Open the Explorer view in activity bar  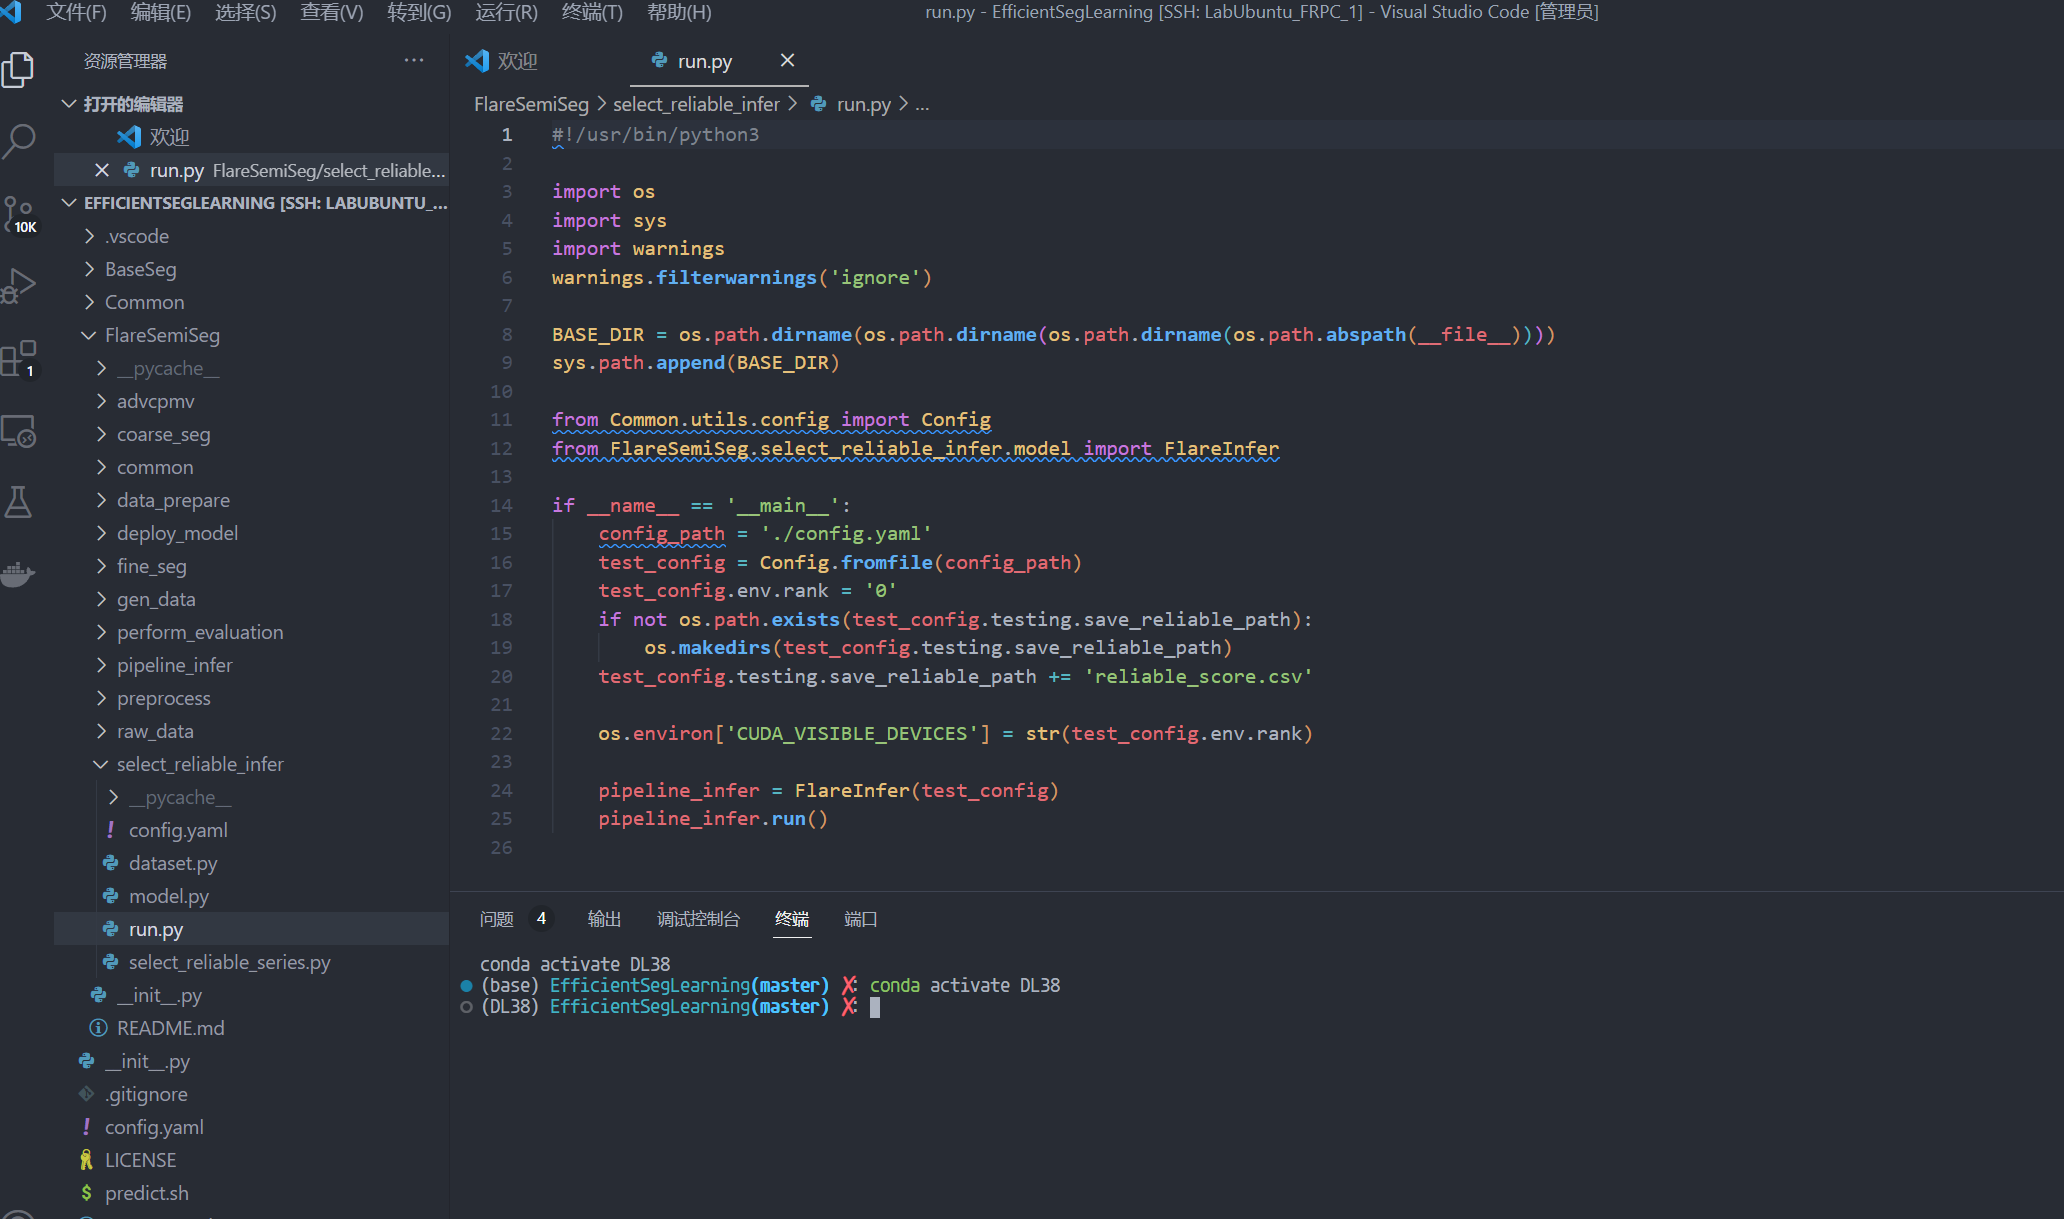click(x=19, y=70)
